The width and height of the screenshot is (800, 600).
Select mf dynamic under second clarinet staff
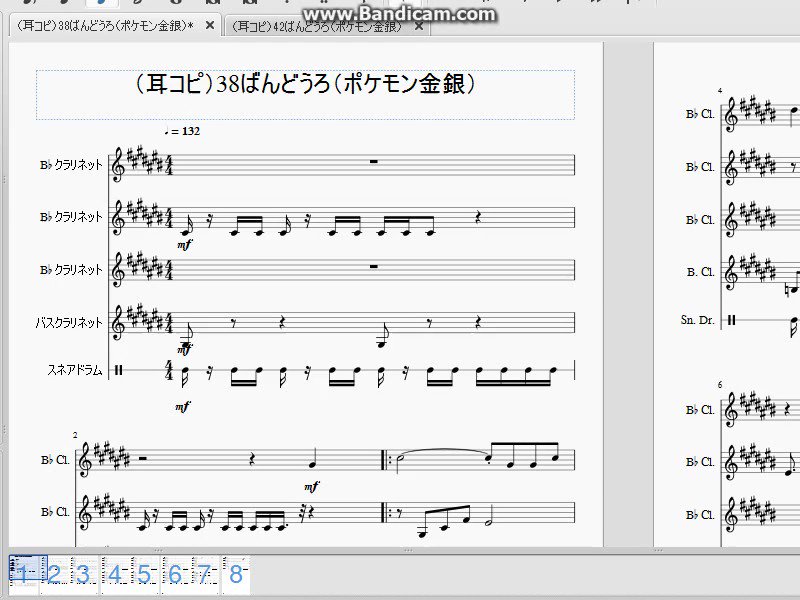pyautogui.click(x=184, y=245)
